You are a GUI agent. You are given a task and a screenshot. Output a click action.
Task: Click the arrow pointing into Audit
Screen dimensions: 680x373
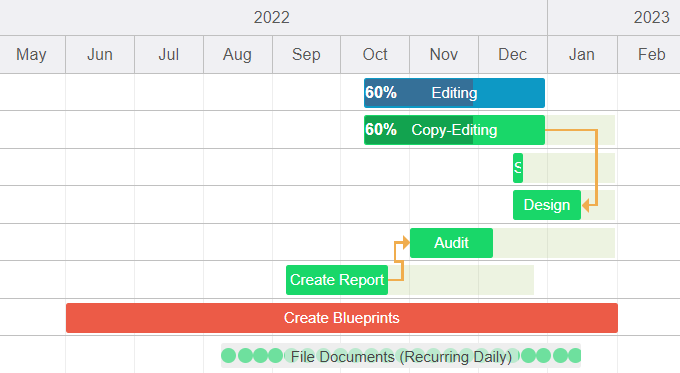[x=406, y=242]
